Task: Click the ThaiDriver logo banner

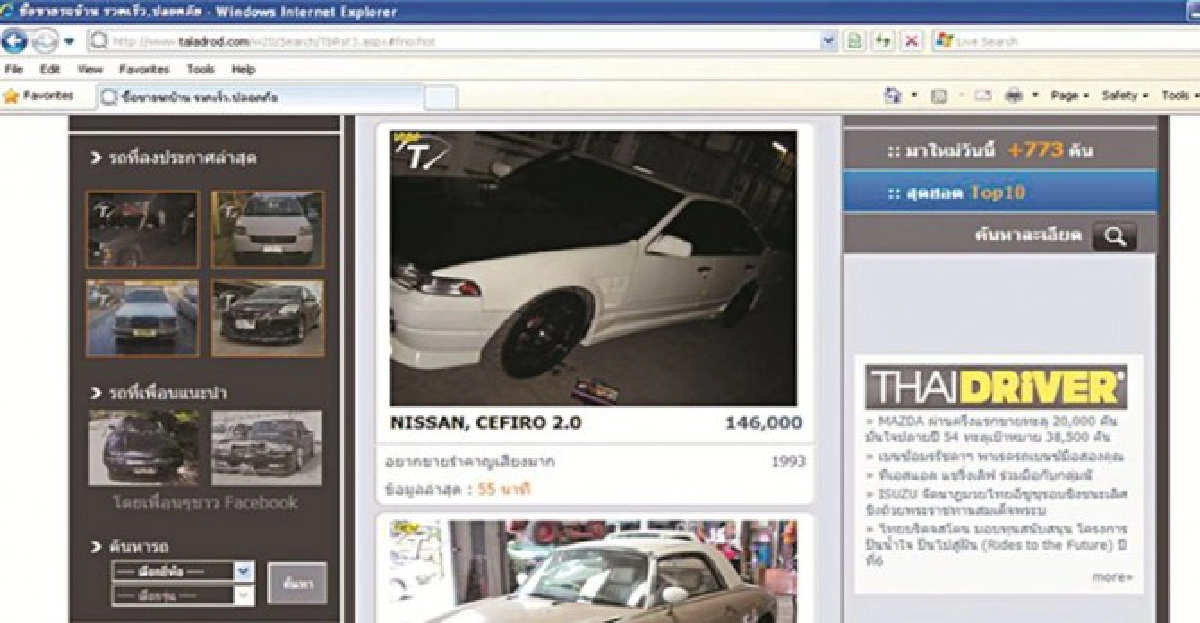Action: pos(996,386)
